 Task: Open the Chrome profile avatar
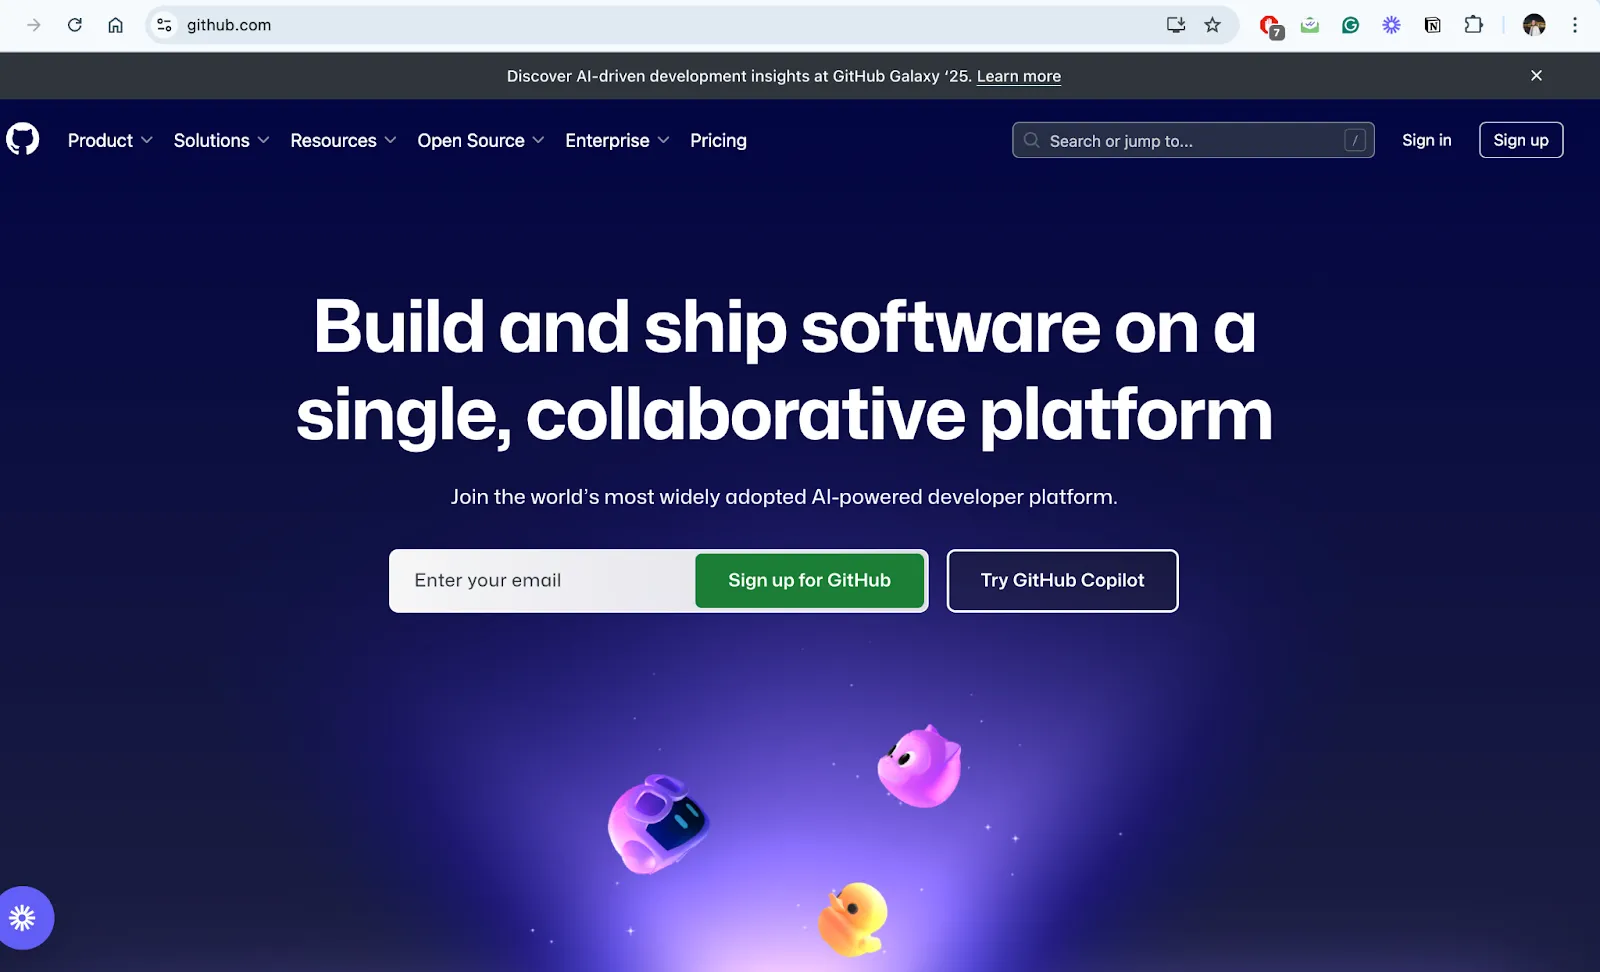1534,25
